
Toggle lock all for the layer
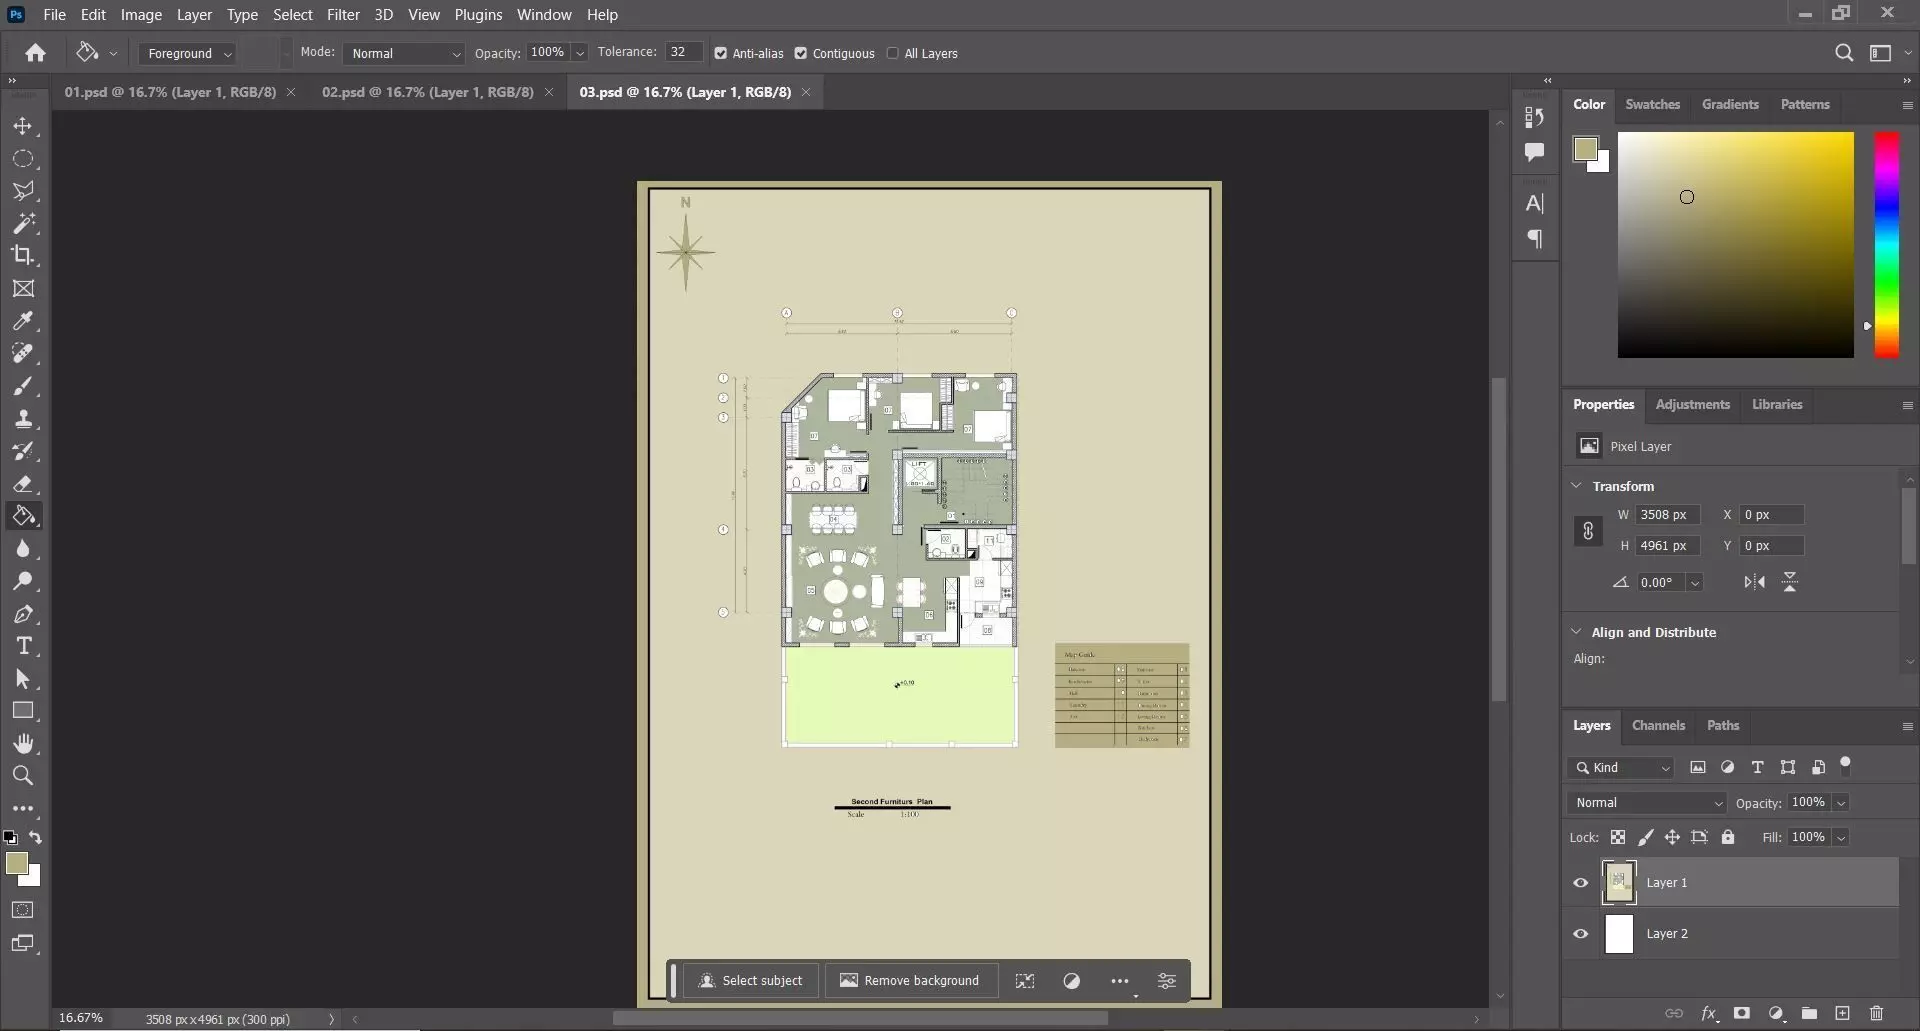tap(1727, 837)
